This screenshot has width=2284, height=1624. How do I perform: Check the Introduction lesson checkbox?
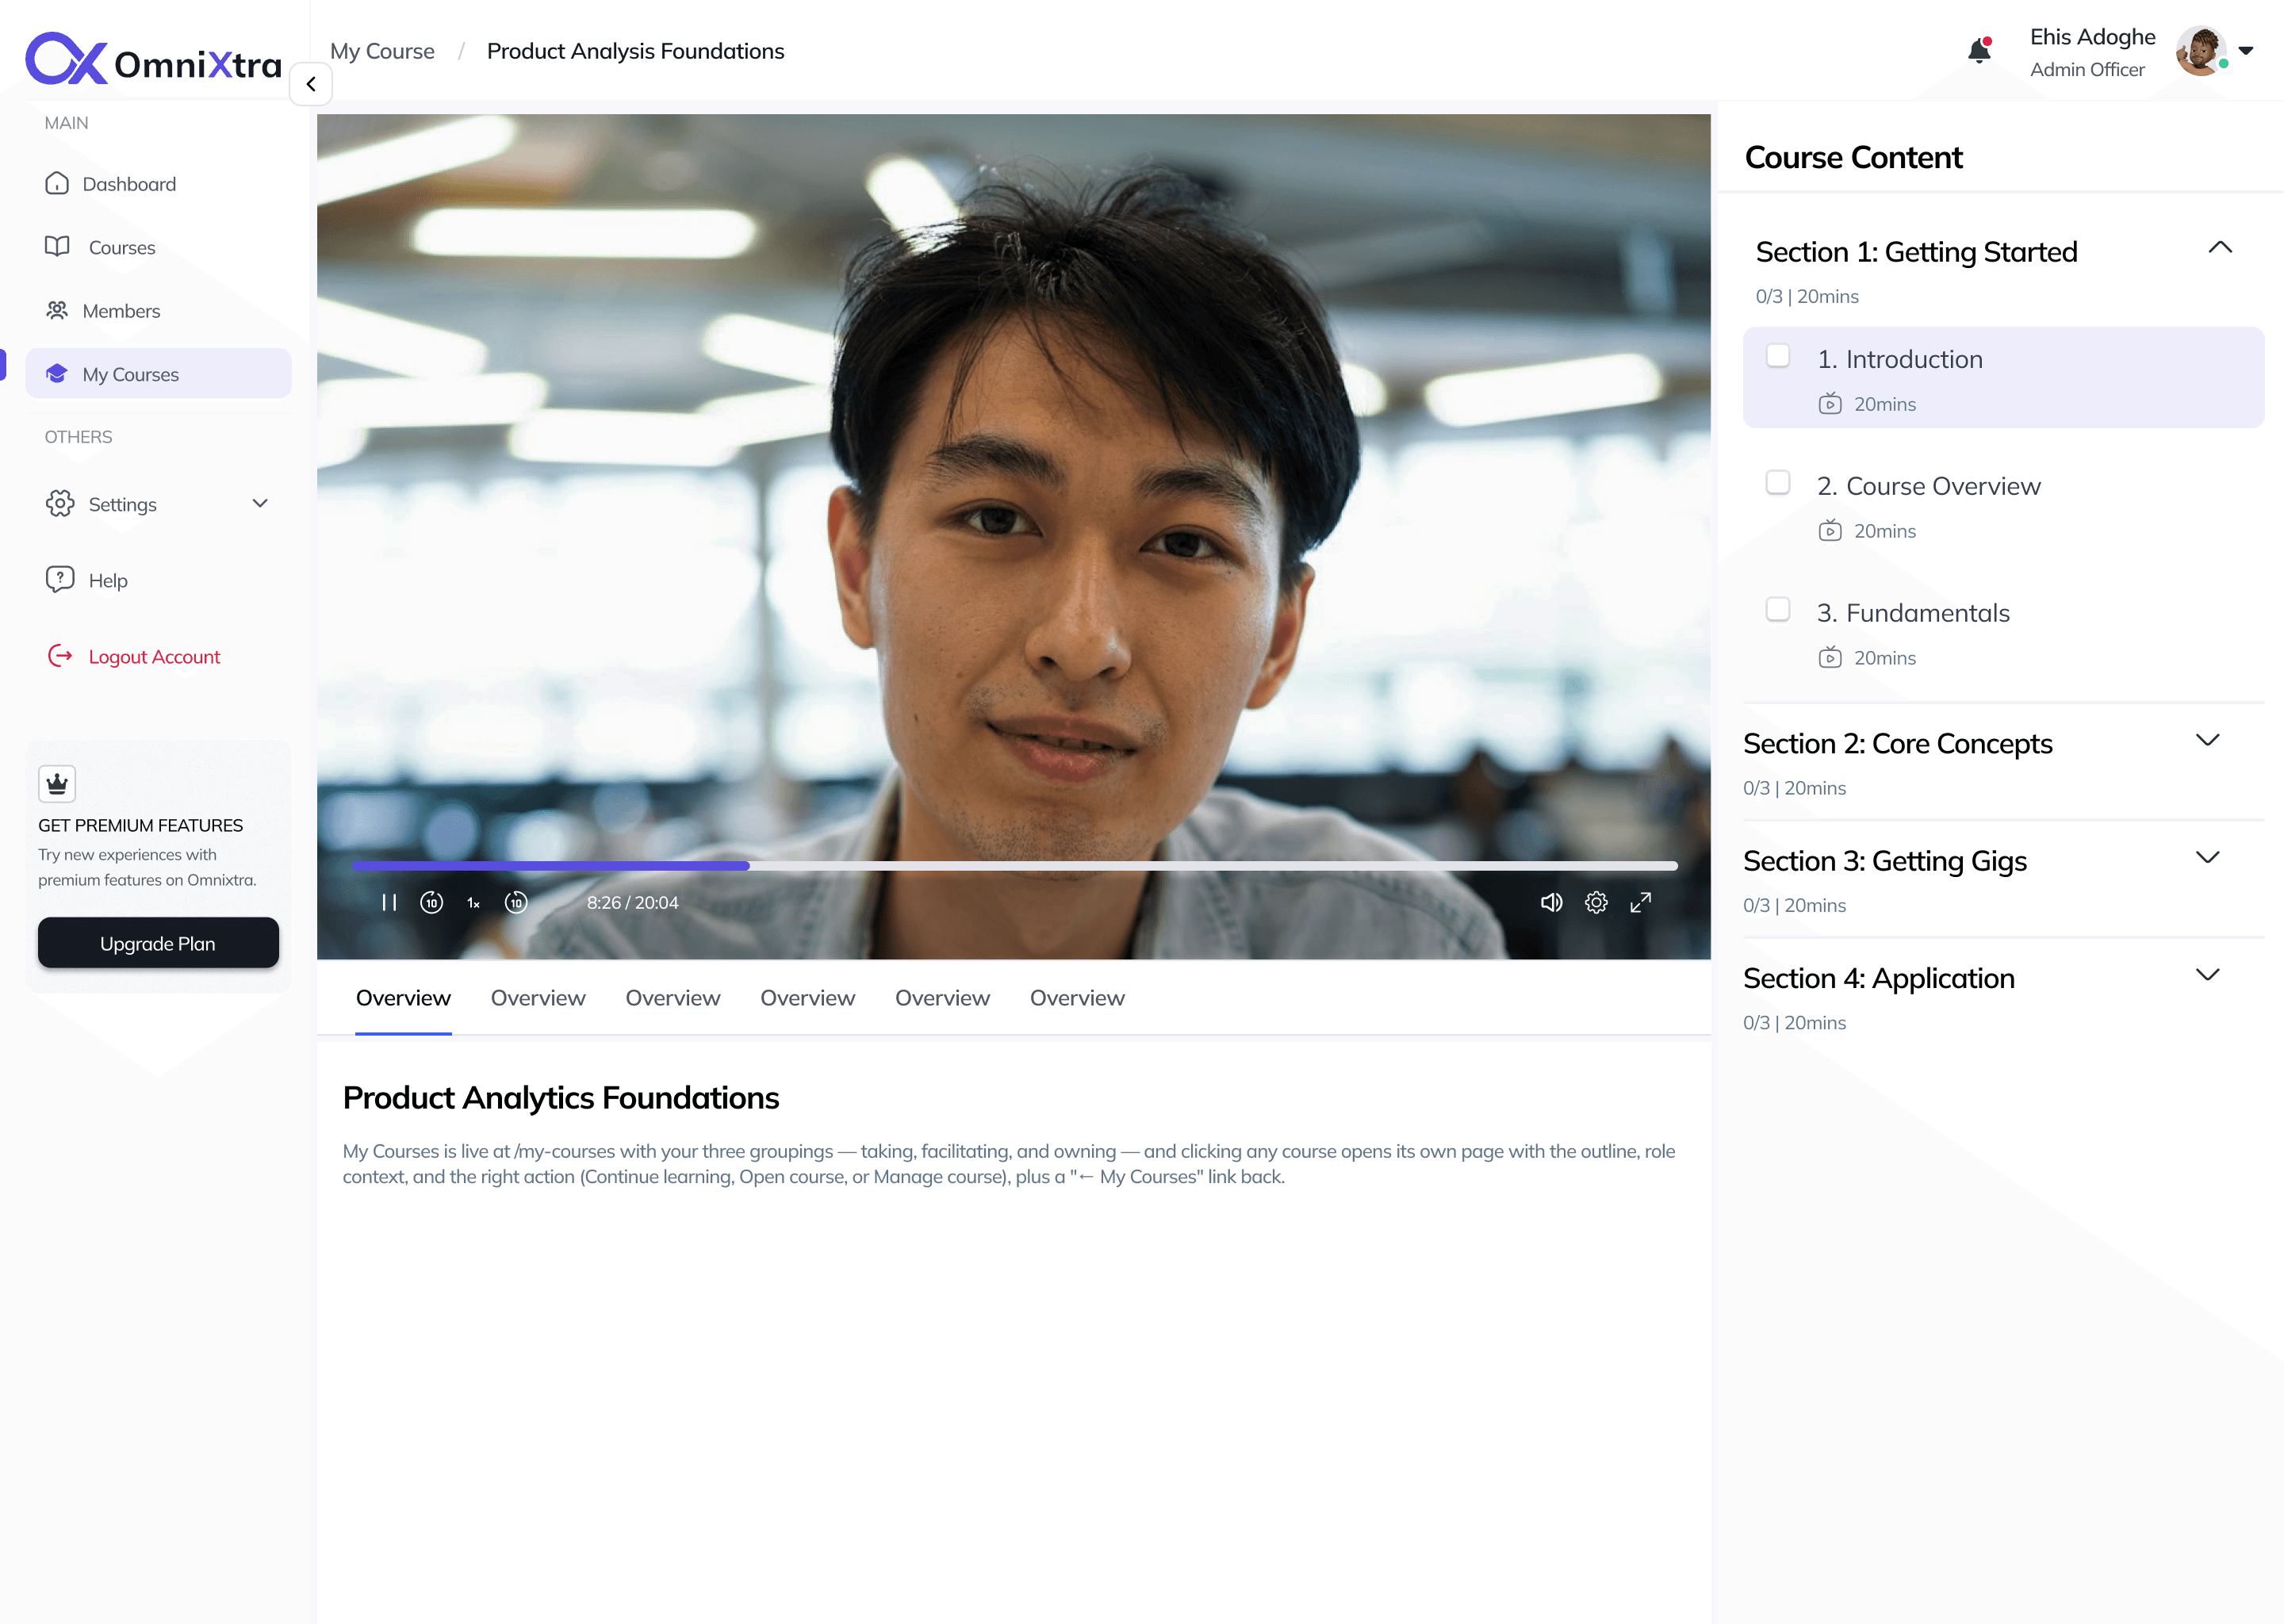pyautogui.click(x=1778, y=356)
